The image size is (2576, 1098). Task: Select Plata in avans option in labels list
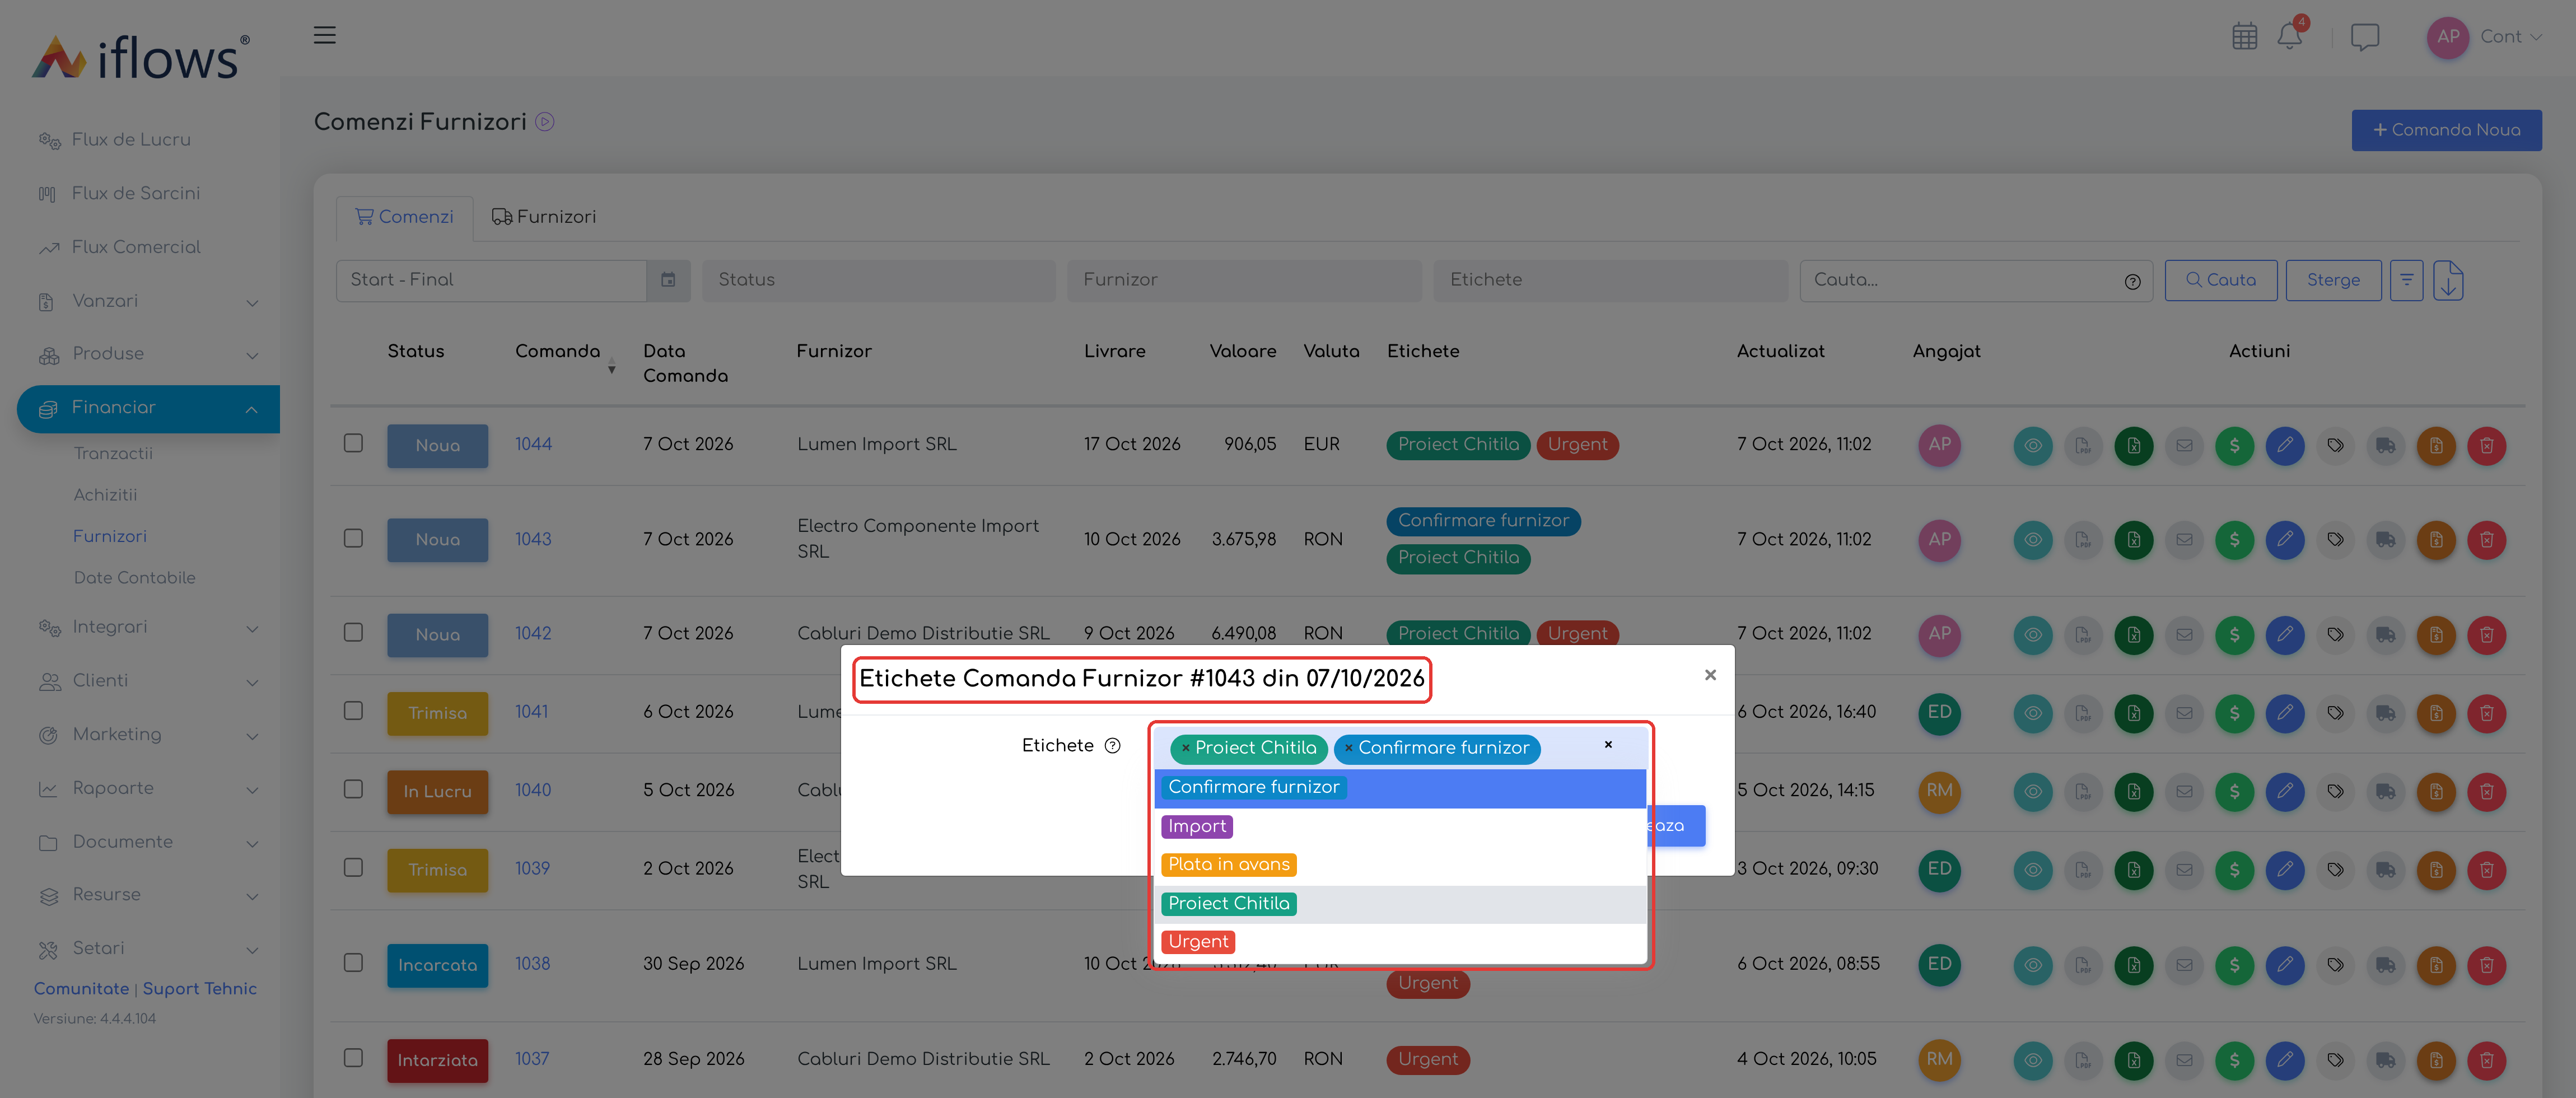click(x=1399, y=865)
